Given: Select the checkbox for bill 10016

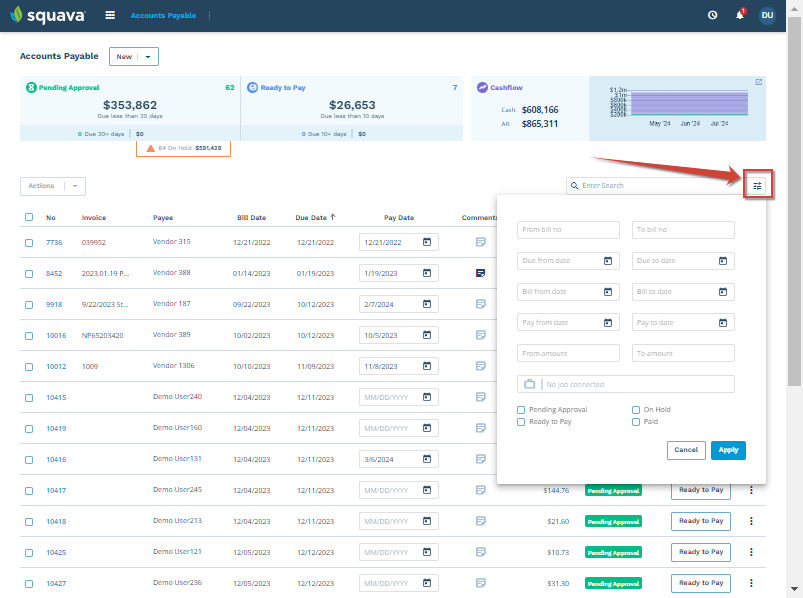Looking at the screenshot, I should click(x=29, y=336).
